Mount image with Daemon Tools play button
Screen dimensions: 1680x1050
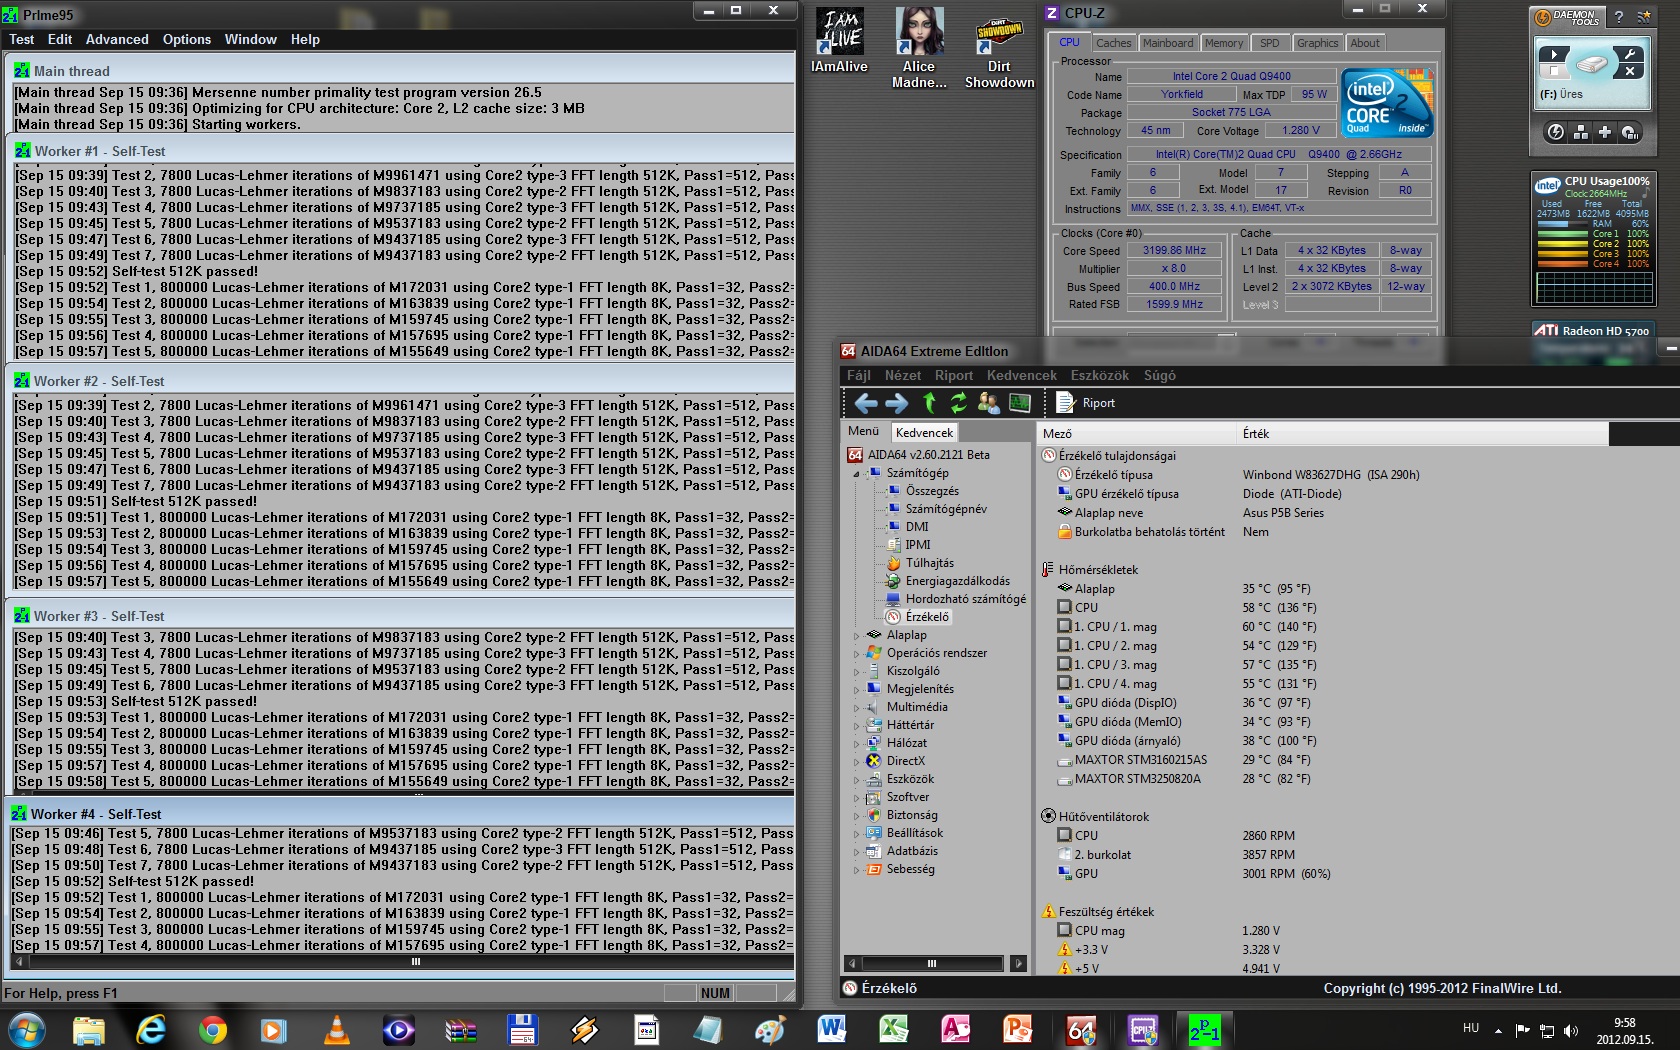pos(1554,54)
